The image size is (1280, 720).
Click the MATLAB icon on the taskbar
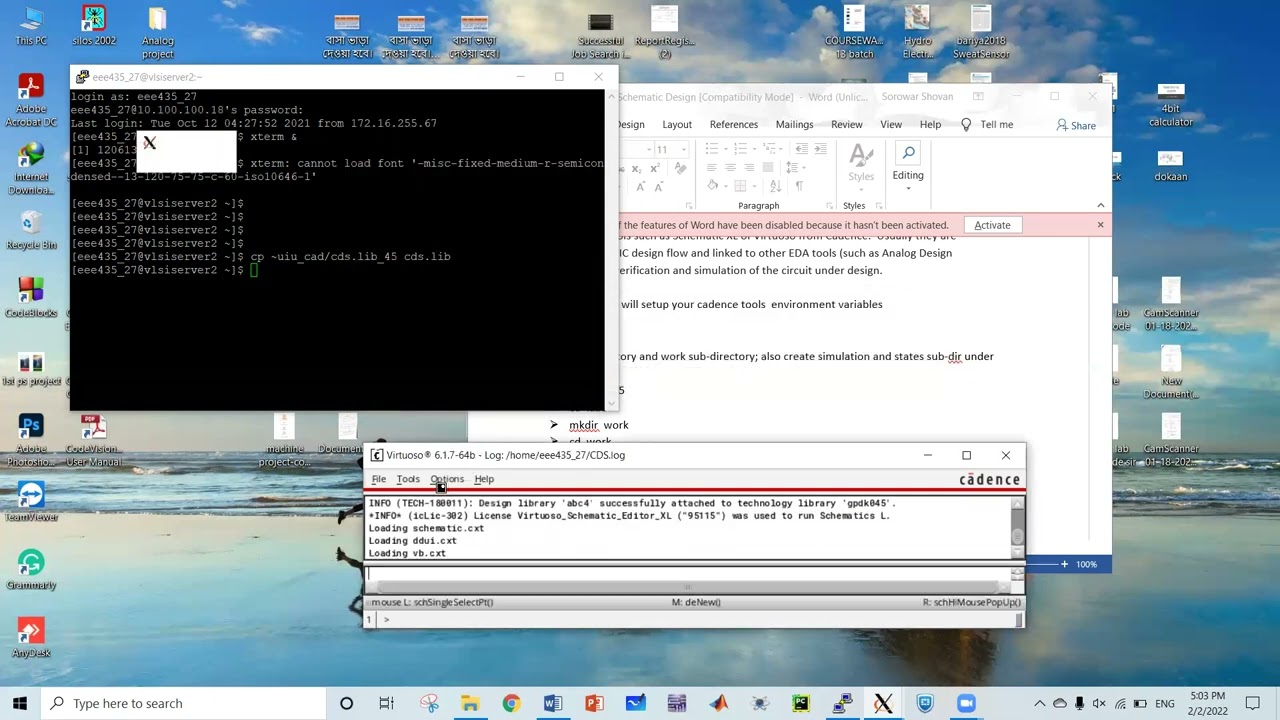click(x=719, y=703)
